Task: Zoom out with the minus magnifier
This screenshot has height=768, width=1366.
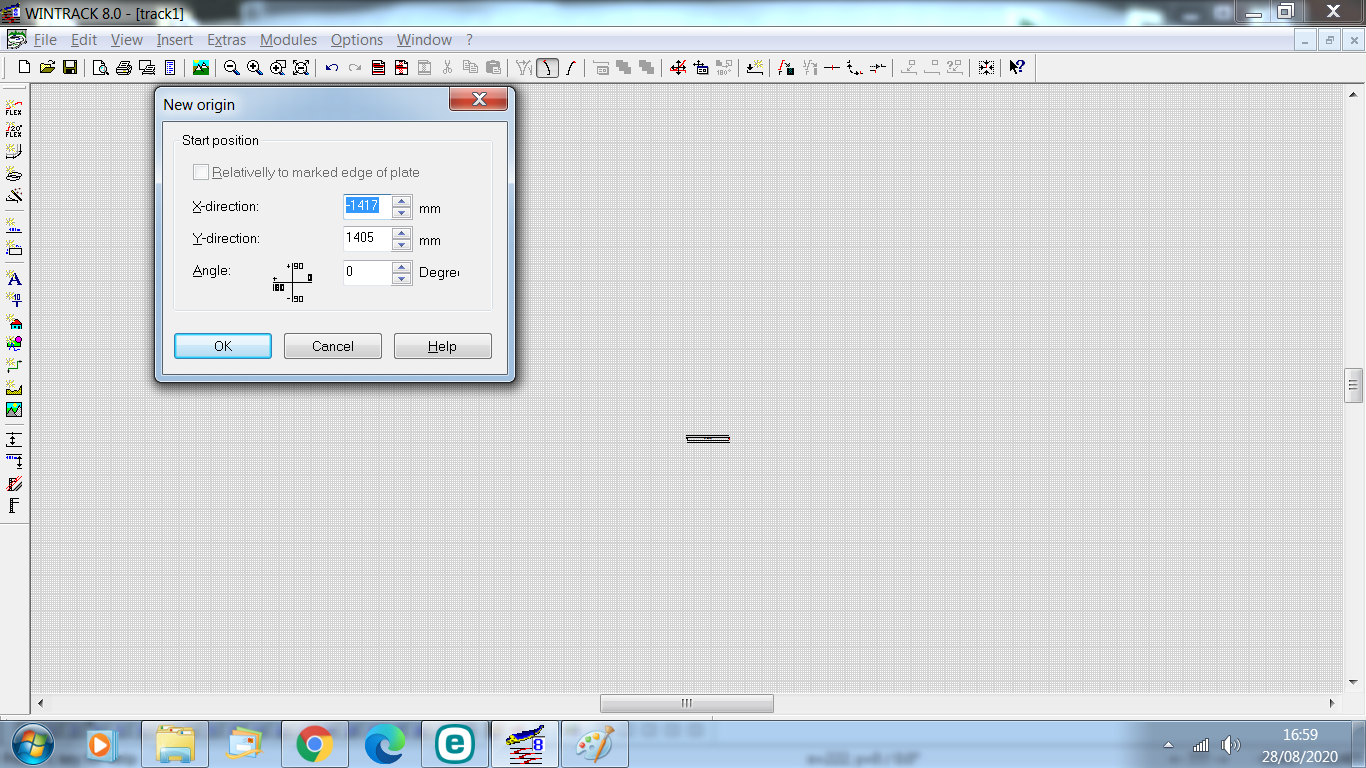Action: coord(232,68)
